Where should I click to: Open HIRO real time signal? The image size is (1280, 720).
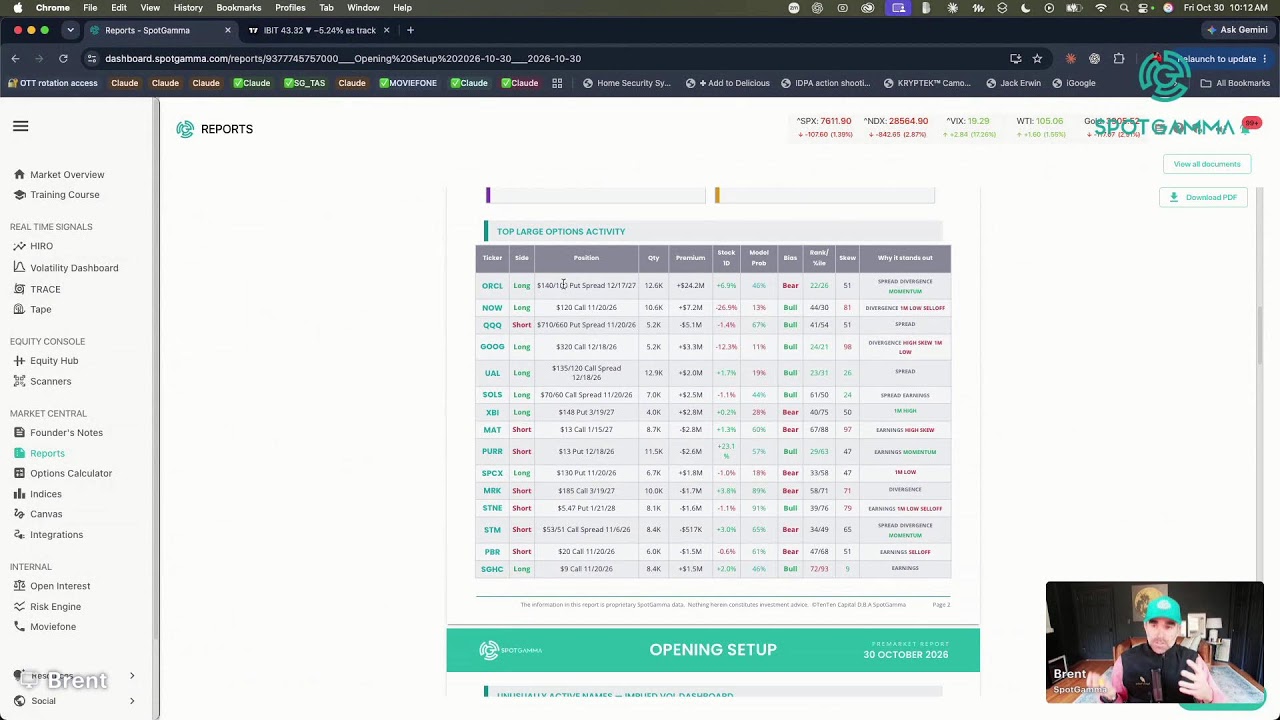41,246
